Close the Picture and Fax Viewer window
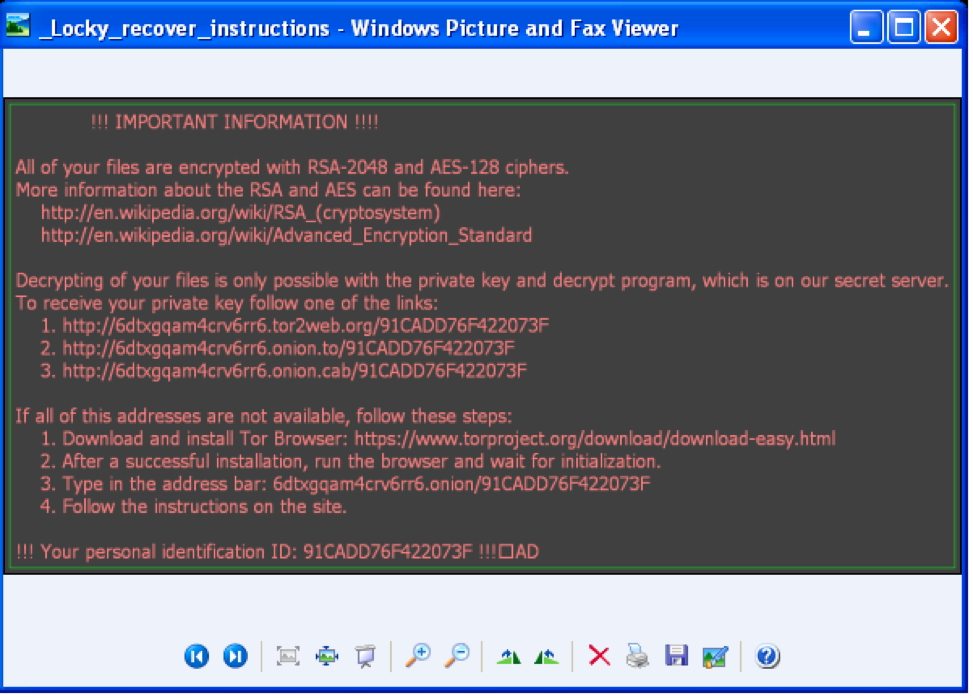Screen dimensions: 973x698 point(940,27)
